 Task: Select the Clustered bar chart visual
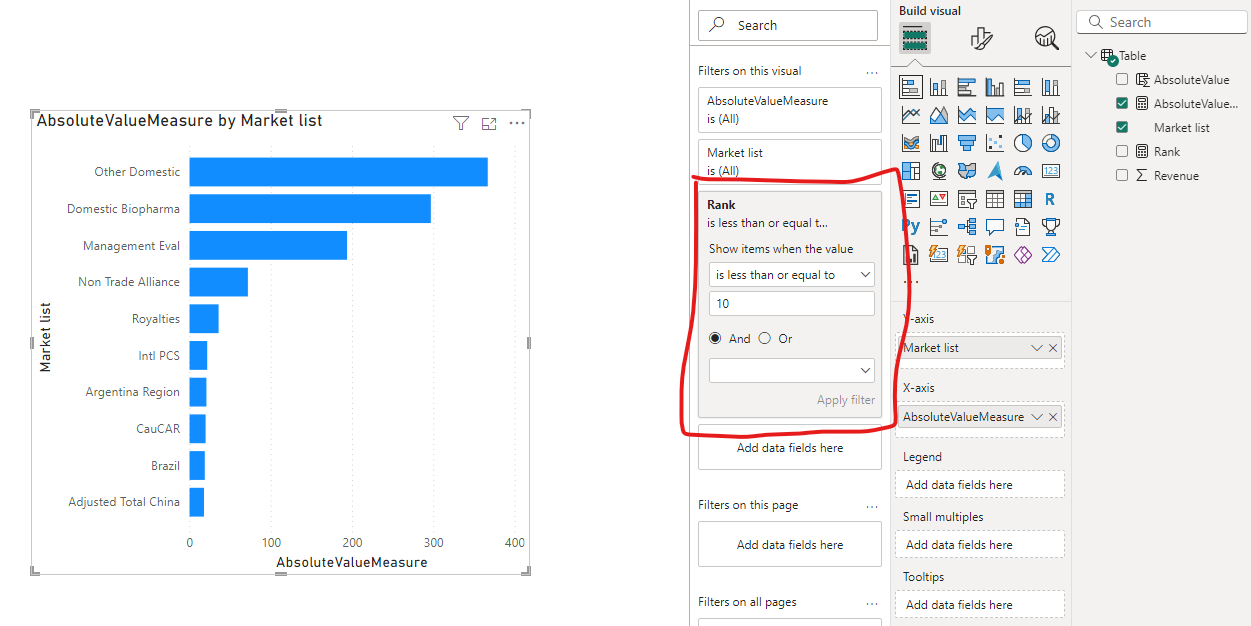[x=966, y=87]
